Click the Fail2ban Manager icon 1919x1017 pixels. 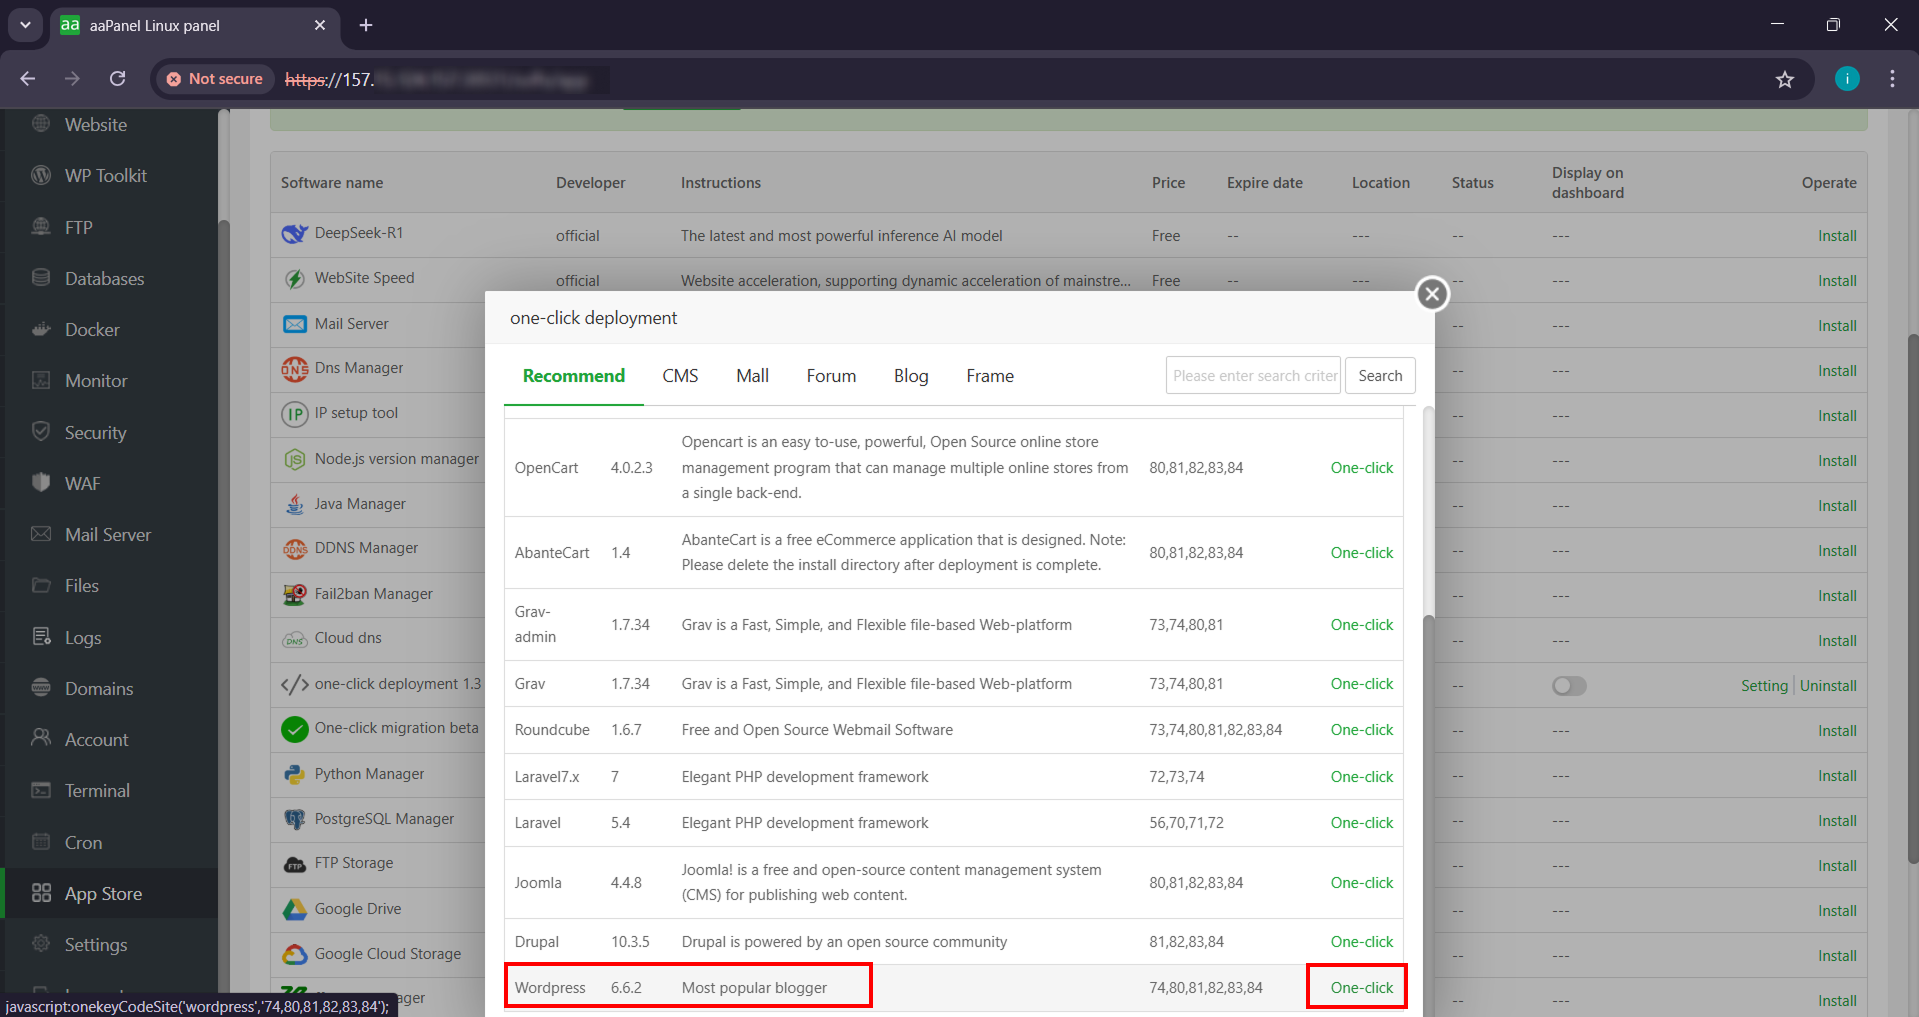coord(295,593)
